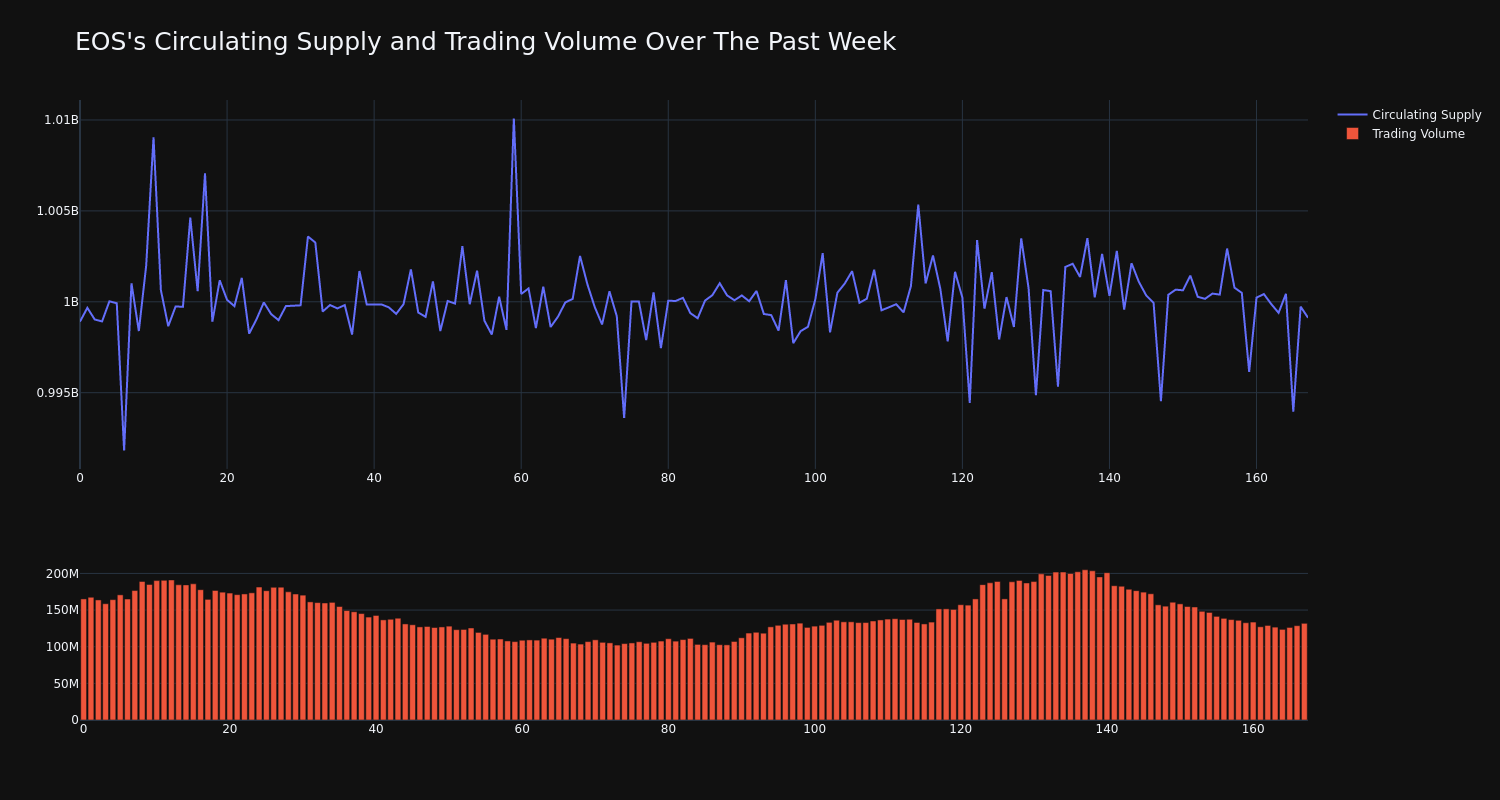The height and width of the screenshot is (800, 1500).
Task: Click the tallest volume bar near x=137
Action: pos(1085,645)
